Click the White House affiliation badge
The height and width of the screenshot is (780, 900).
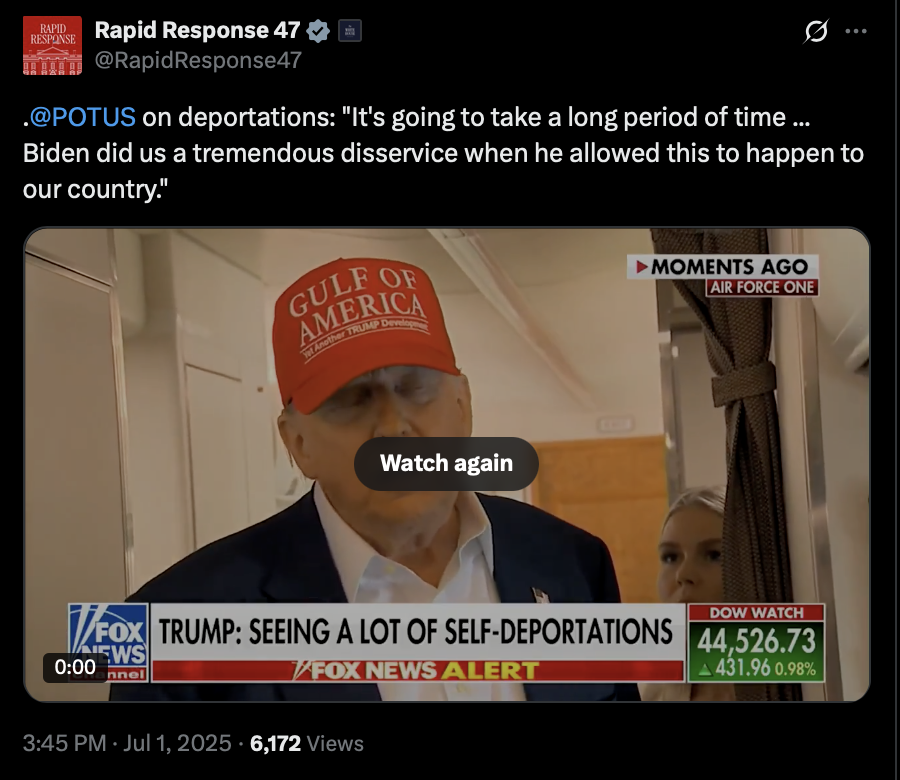(350, 31)
